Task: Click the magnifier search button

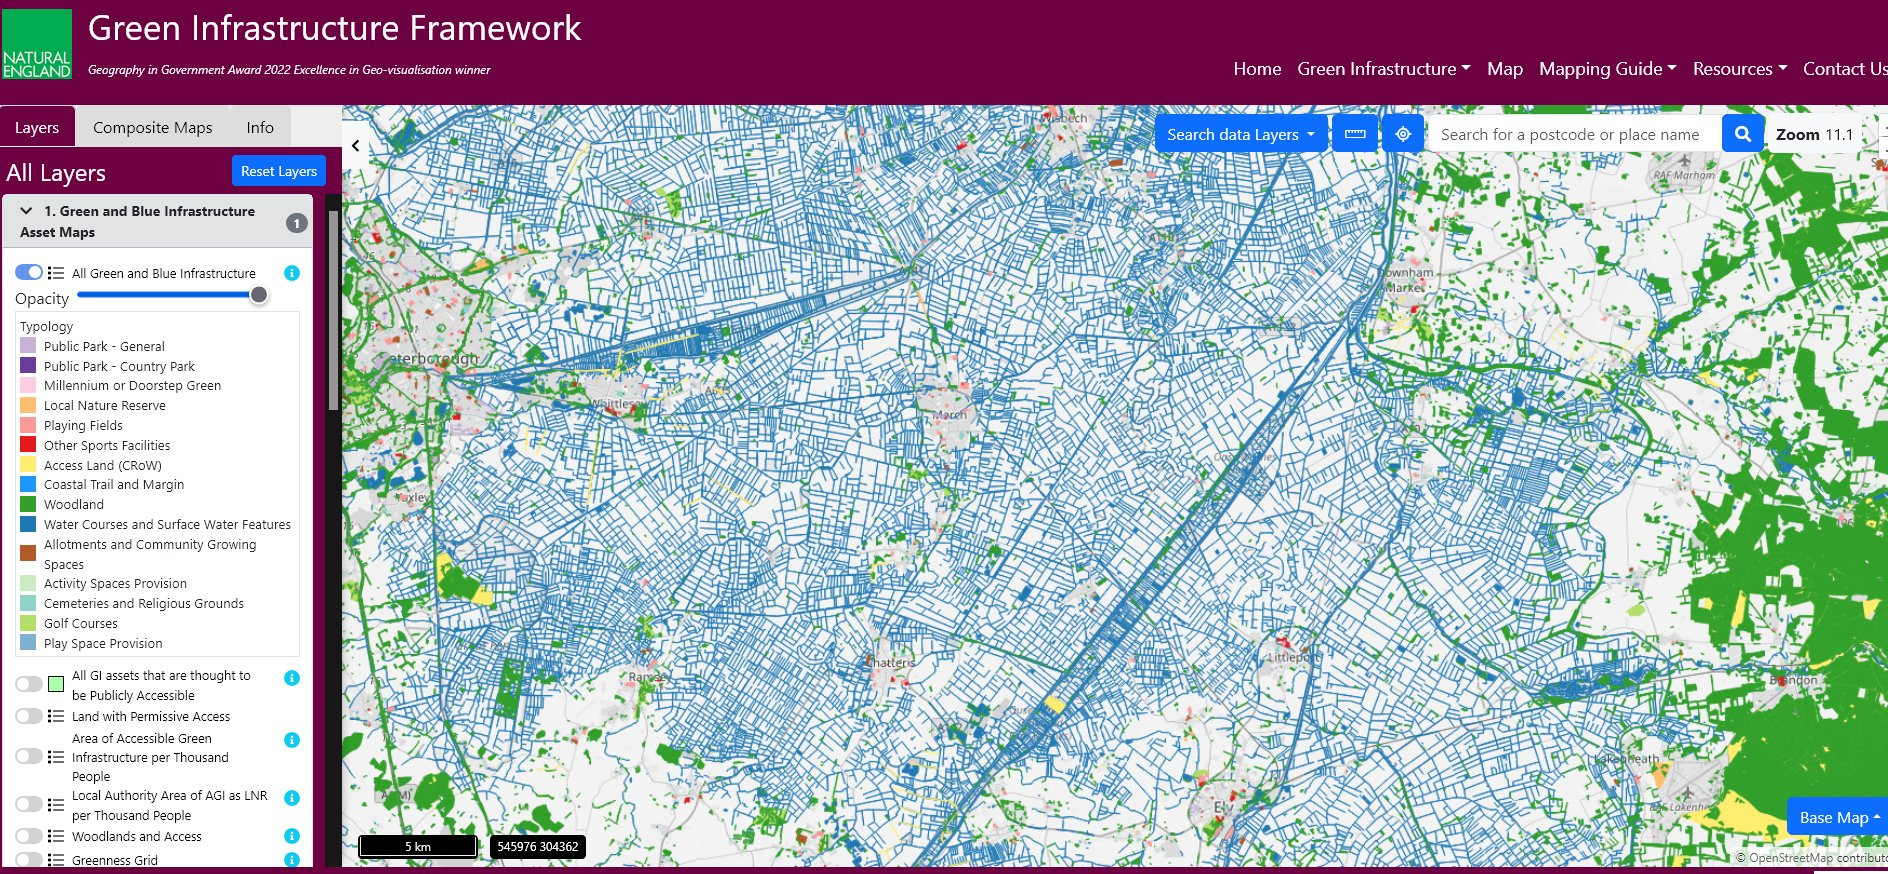Action: pyautogui.click(x=1742, y=134)
